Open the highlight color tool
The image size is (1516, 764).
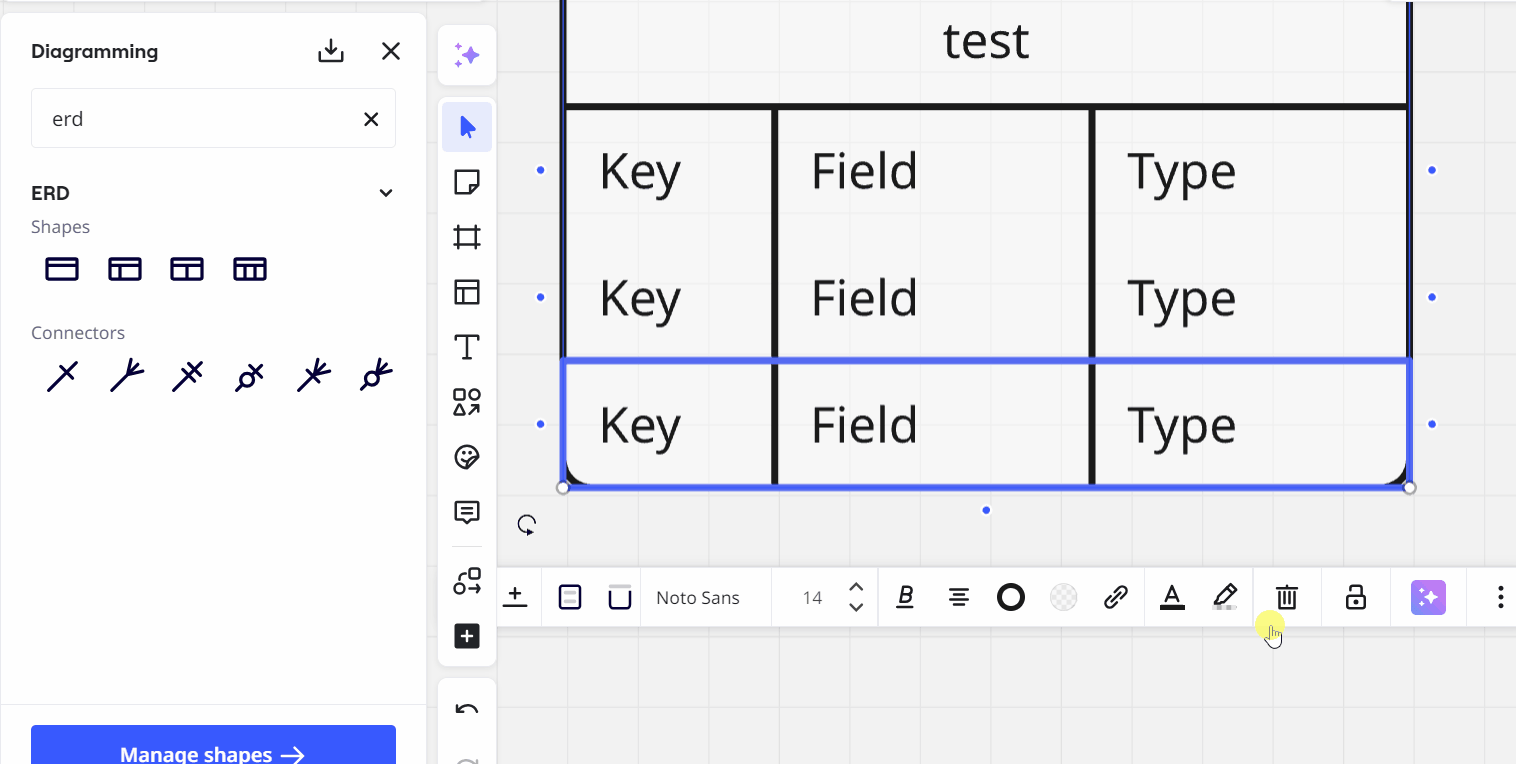pos(1225,597)
